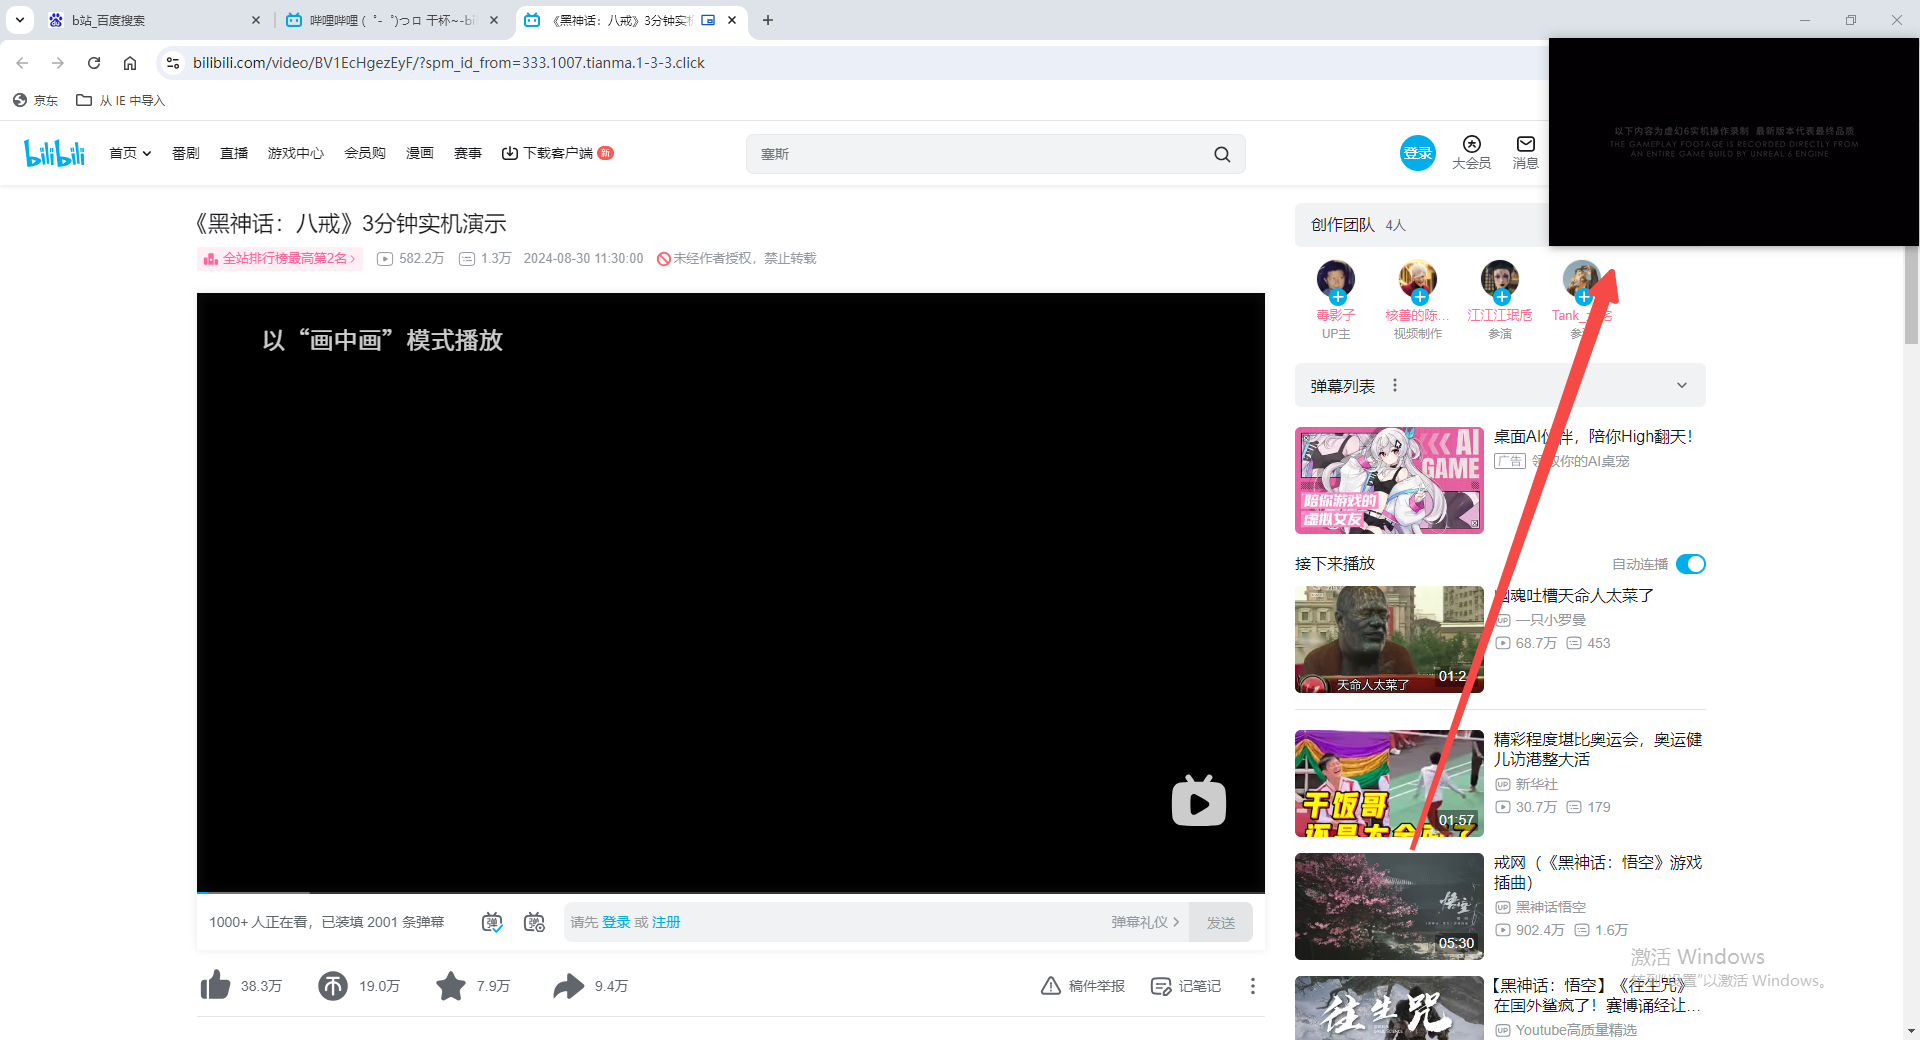The width and height of the screenshot is (1920, 1040).
Task: Click 注册 link in danmaku input
Action: click(666, 922)
